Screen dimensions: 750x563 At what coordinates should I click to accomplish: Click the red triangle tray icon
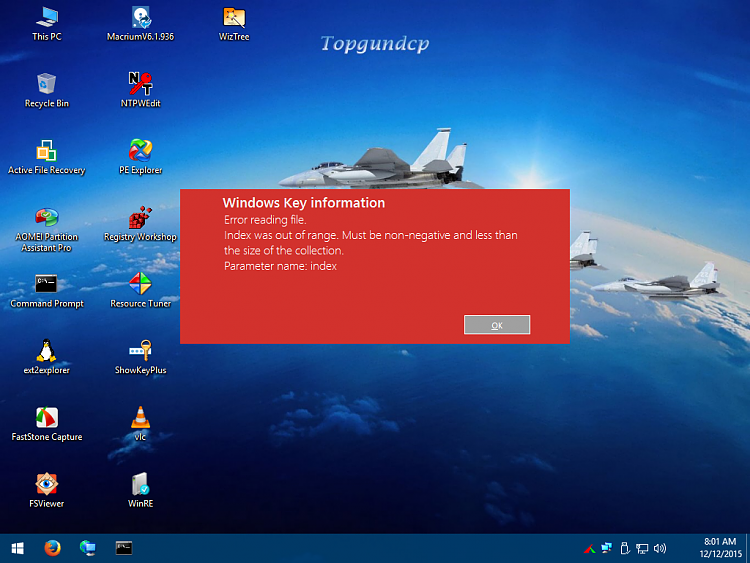coord(589,549)
